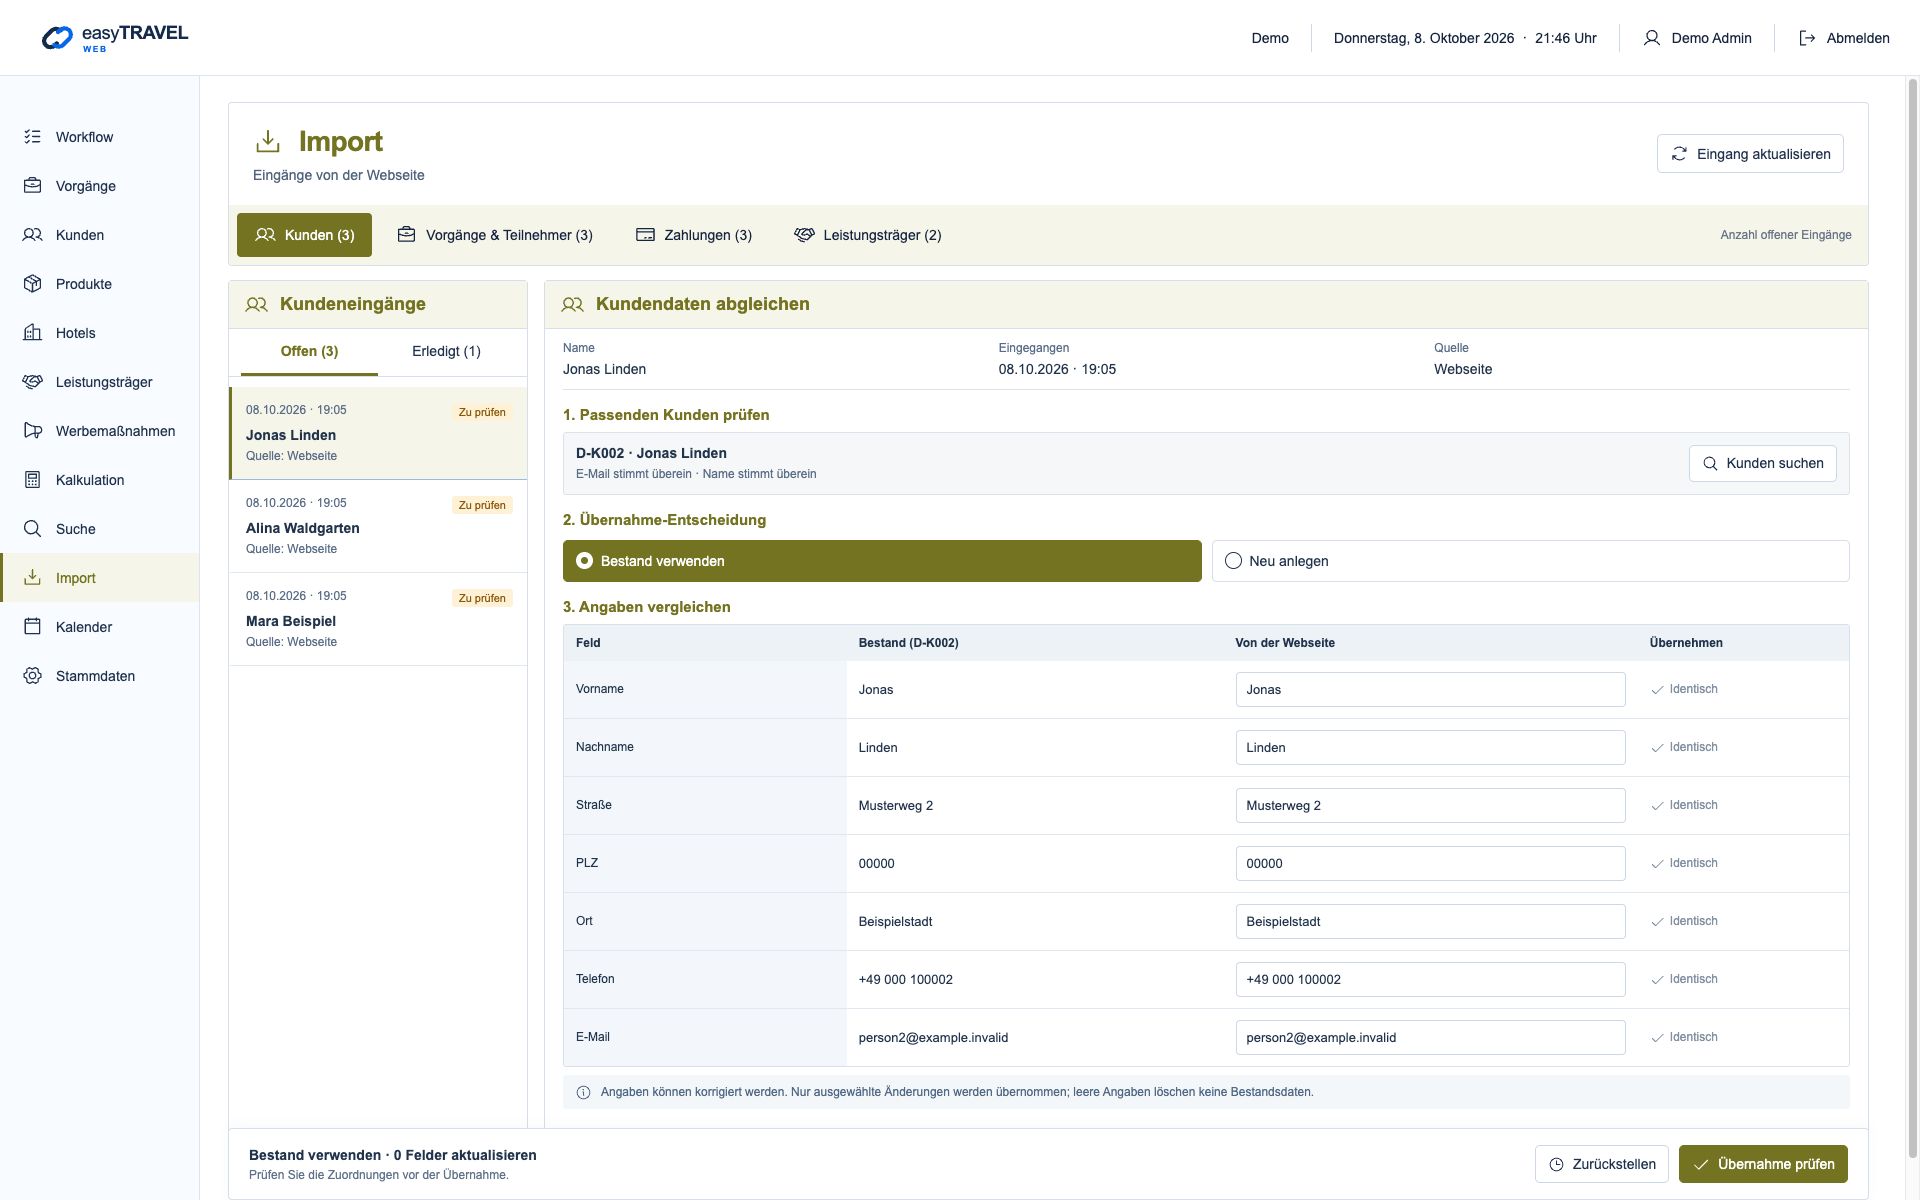Click the Suche magnifier icon in sidebar
1920x1200 pixels.
(33, 529)
